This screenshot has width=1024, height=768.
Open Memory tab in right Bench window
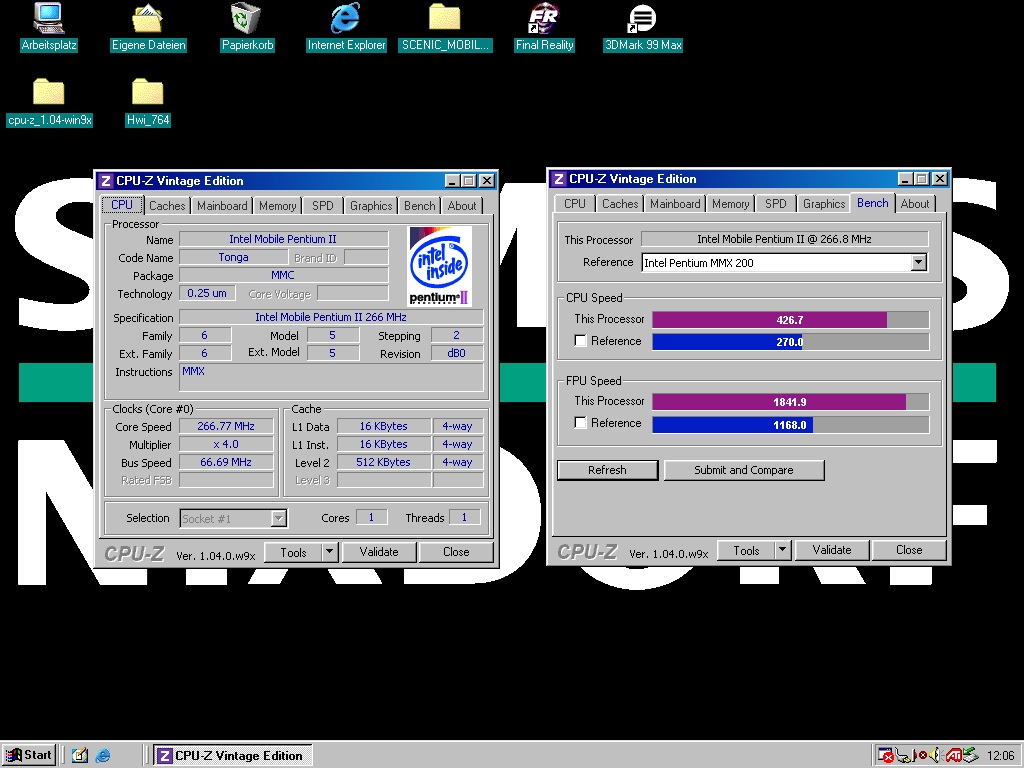point(731,204)
